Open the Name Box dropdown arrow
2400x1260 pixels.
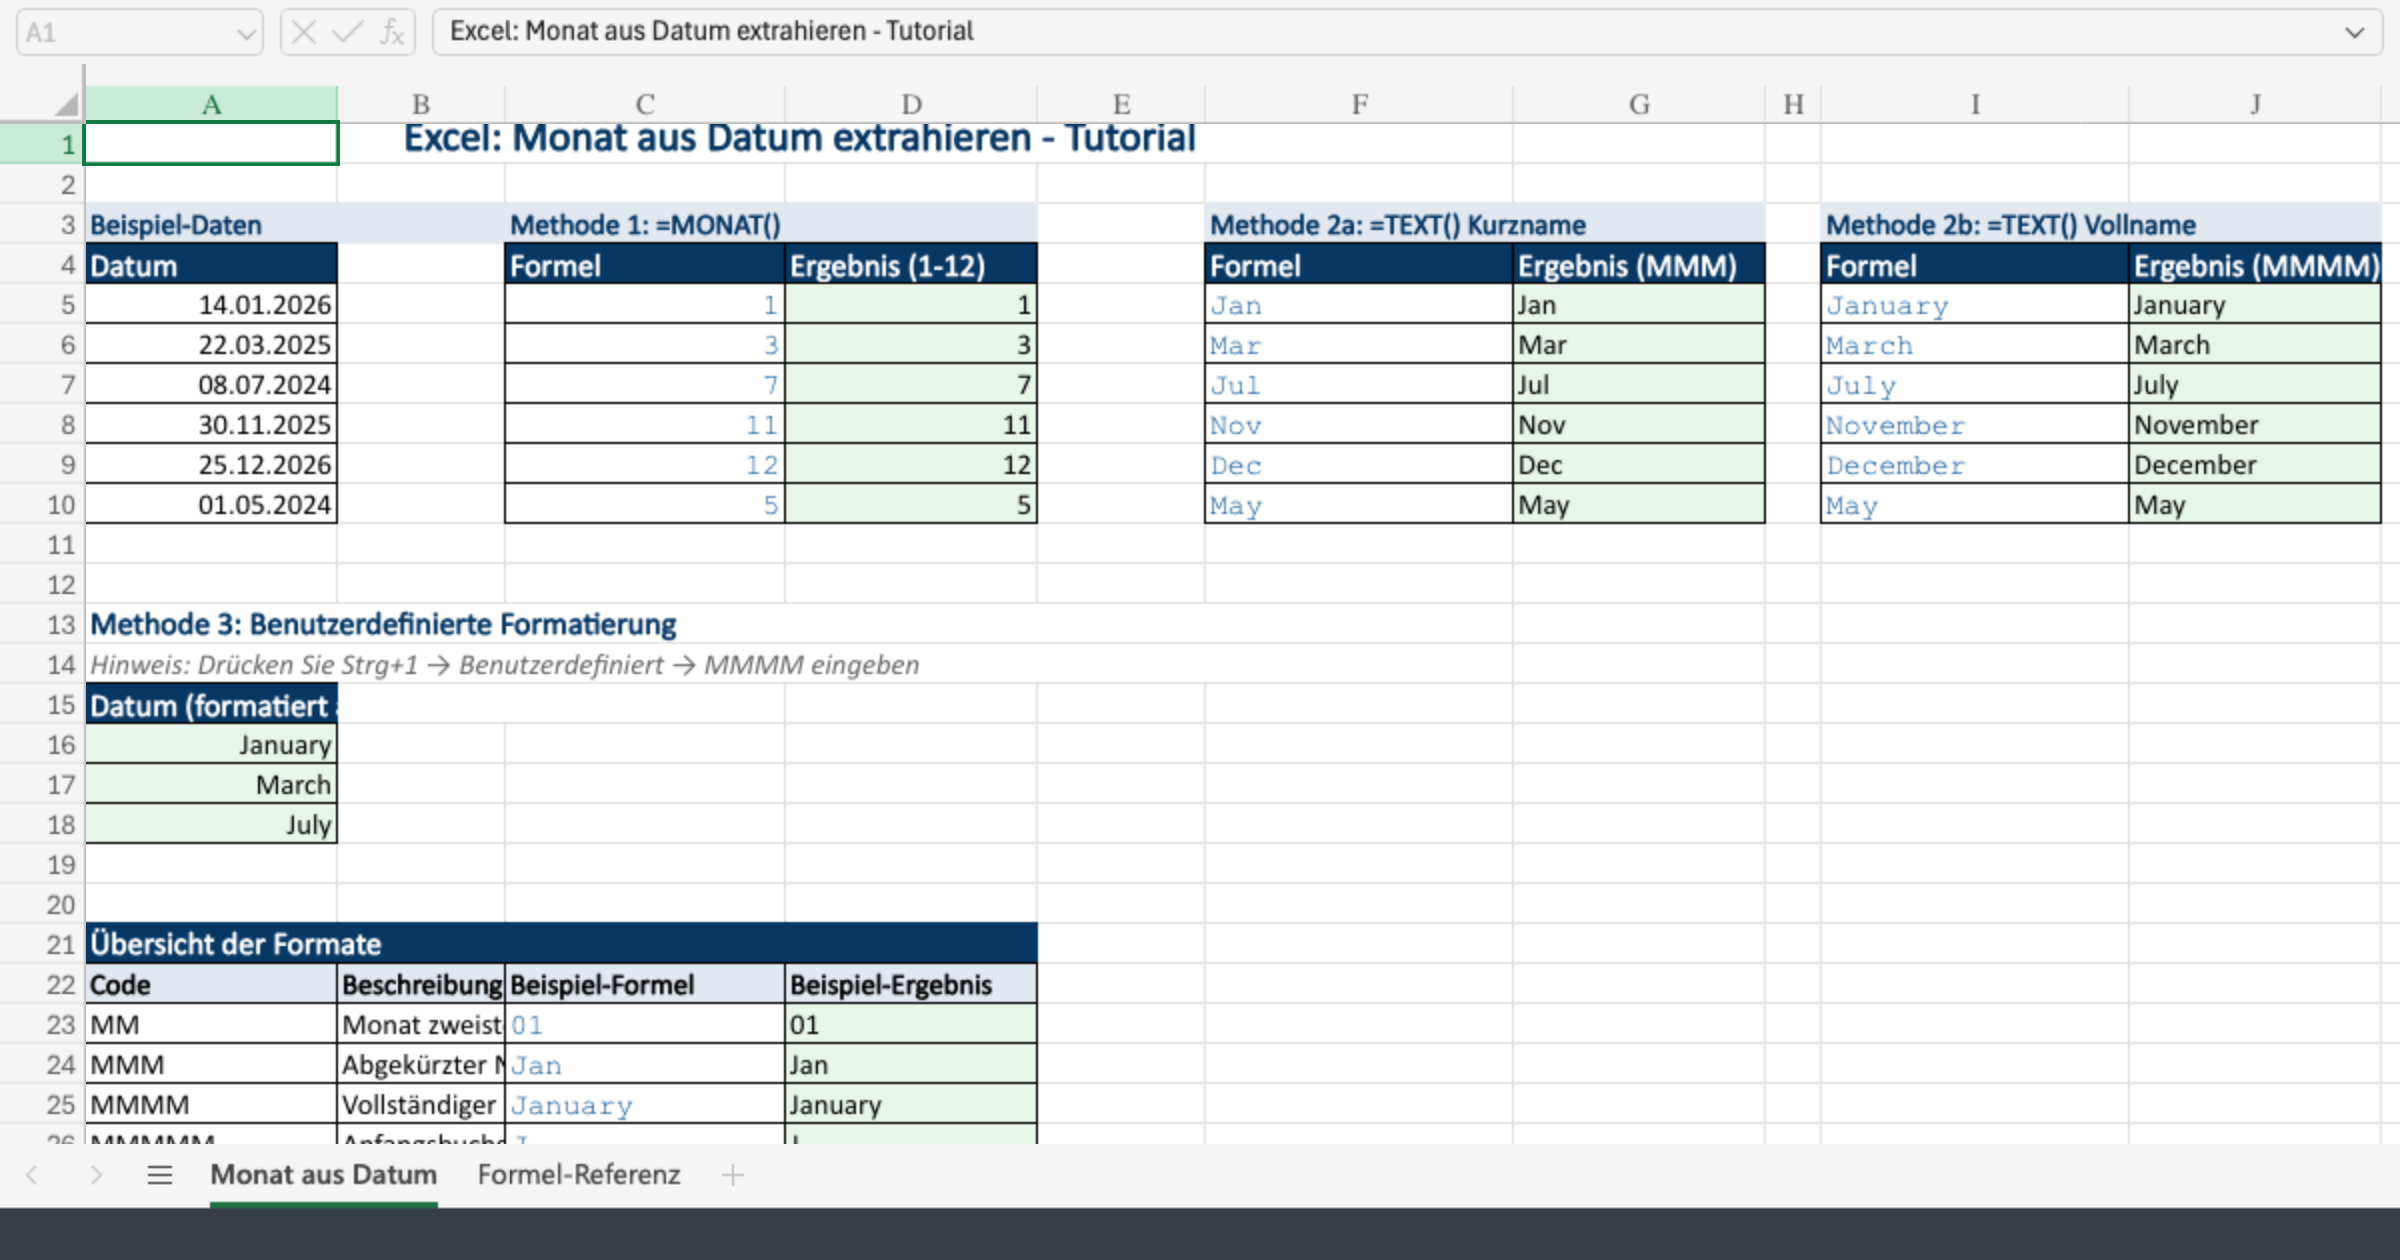(x=246, y=34)
